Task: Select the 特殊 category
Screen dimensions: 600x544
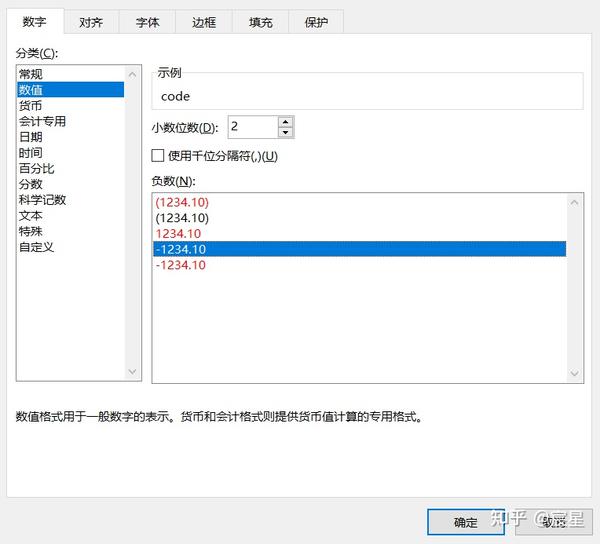Action: tap(70, 231)
